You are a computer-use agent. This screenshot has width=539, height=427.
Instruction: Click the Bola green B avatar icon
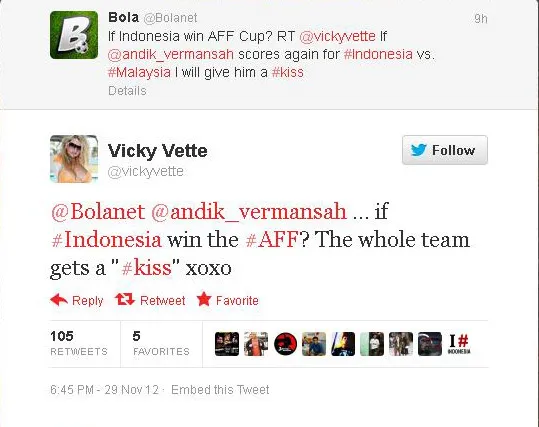[74, 35]
